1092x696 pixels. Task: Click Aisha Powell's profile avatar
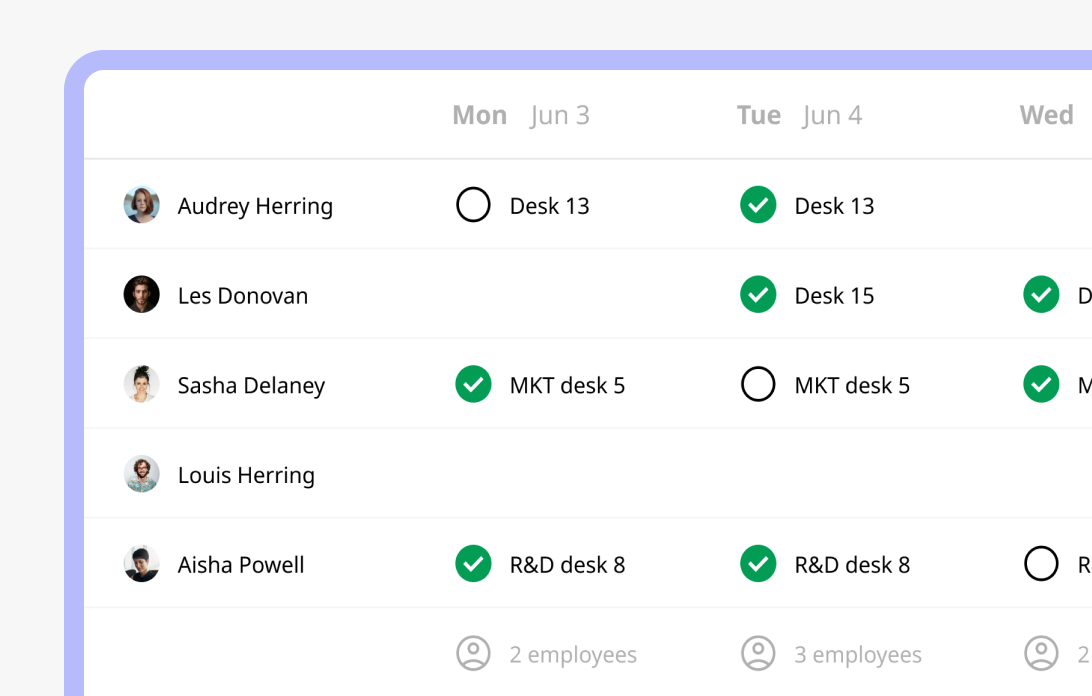tap(141, 564)
